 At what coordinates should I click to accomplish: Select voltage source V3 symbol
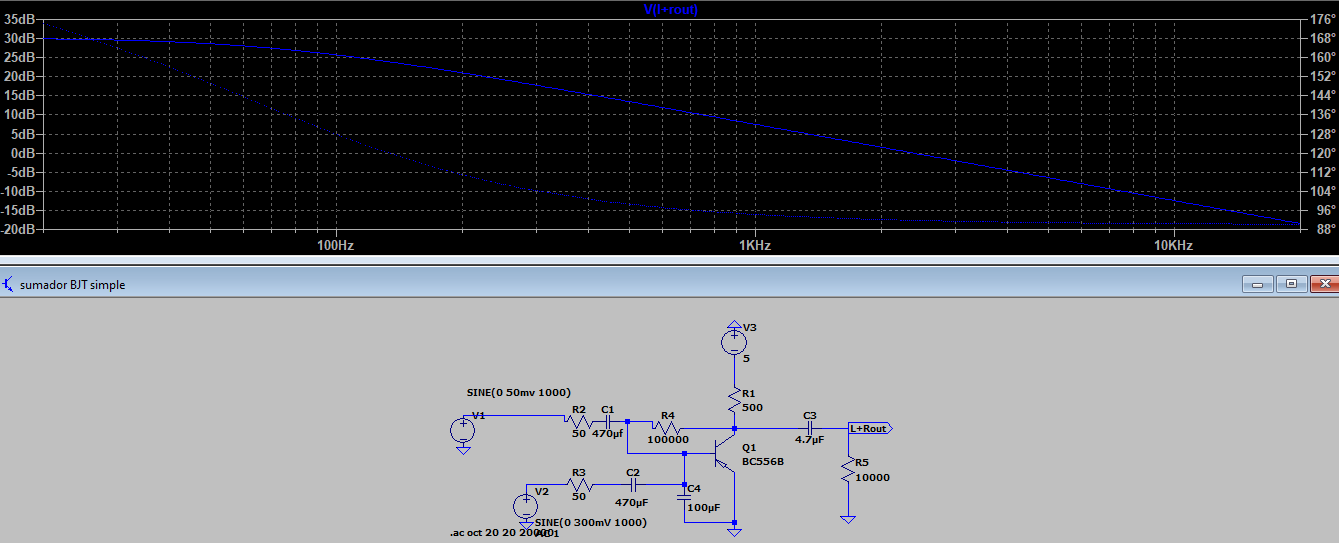[x=734, y=343]
